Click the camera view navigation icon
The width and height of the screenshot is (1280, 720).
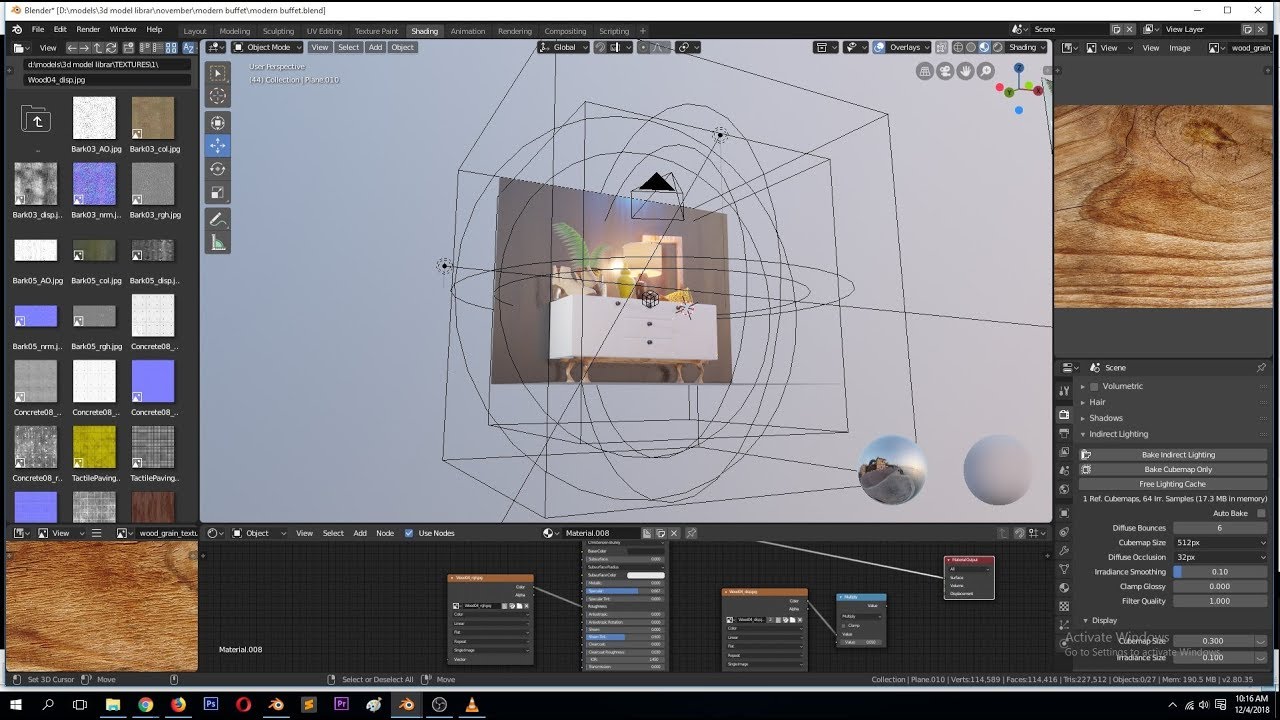[945, 71]
